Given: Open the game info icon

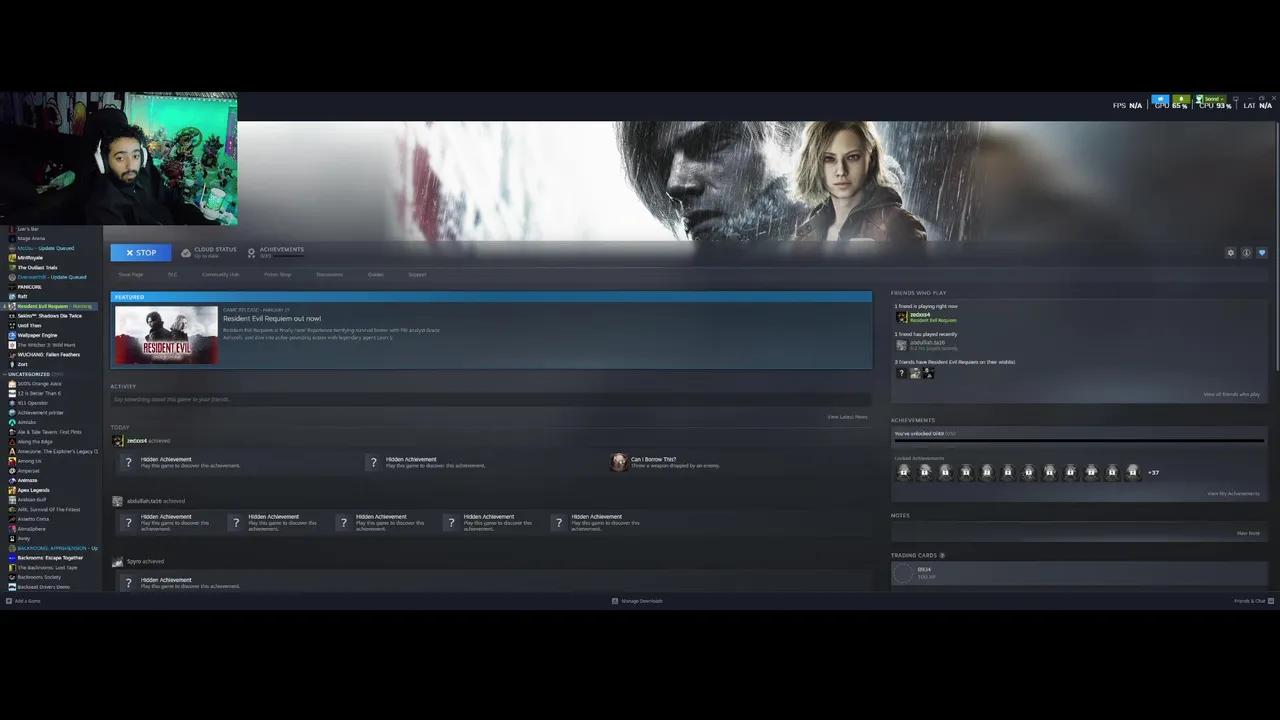Looking at the screenshot, I should tap(1246, 253).
